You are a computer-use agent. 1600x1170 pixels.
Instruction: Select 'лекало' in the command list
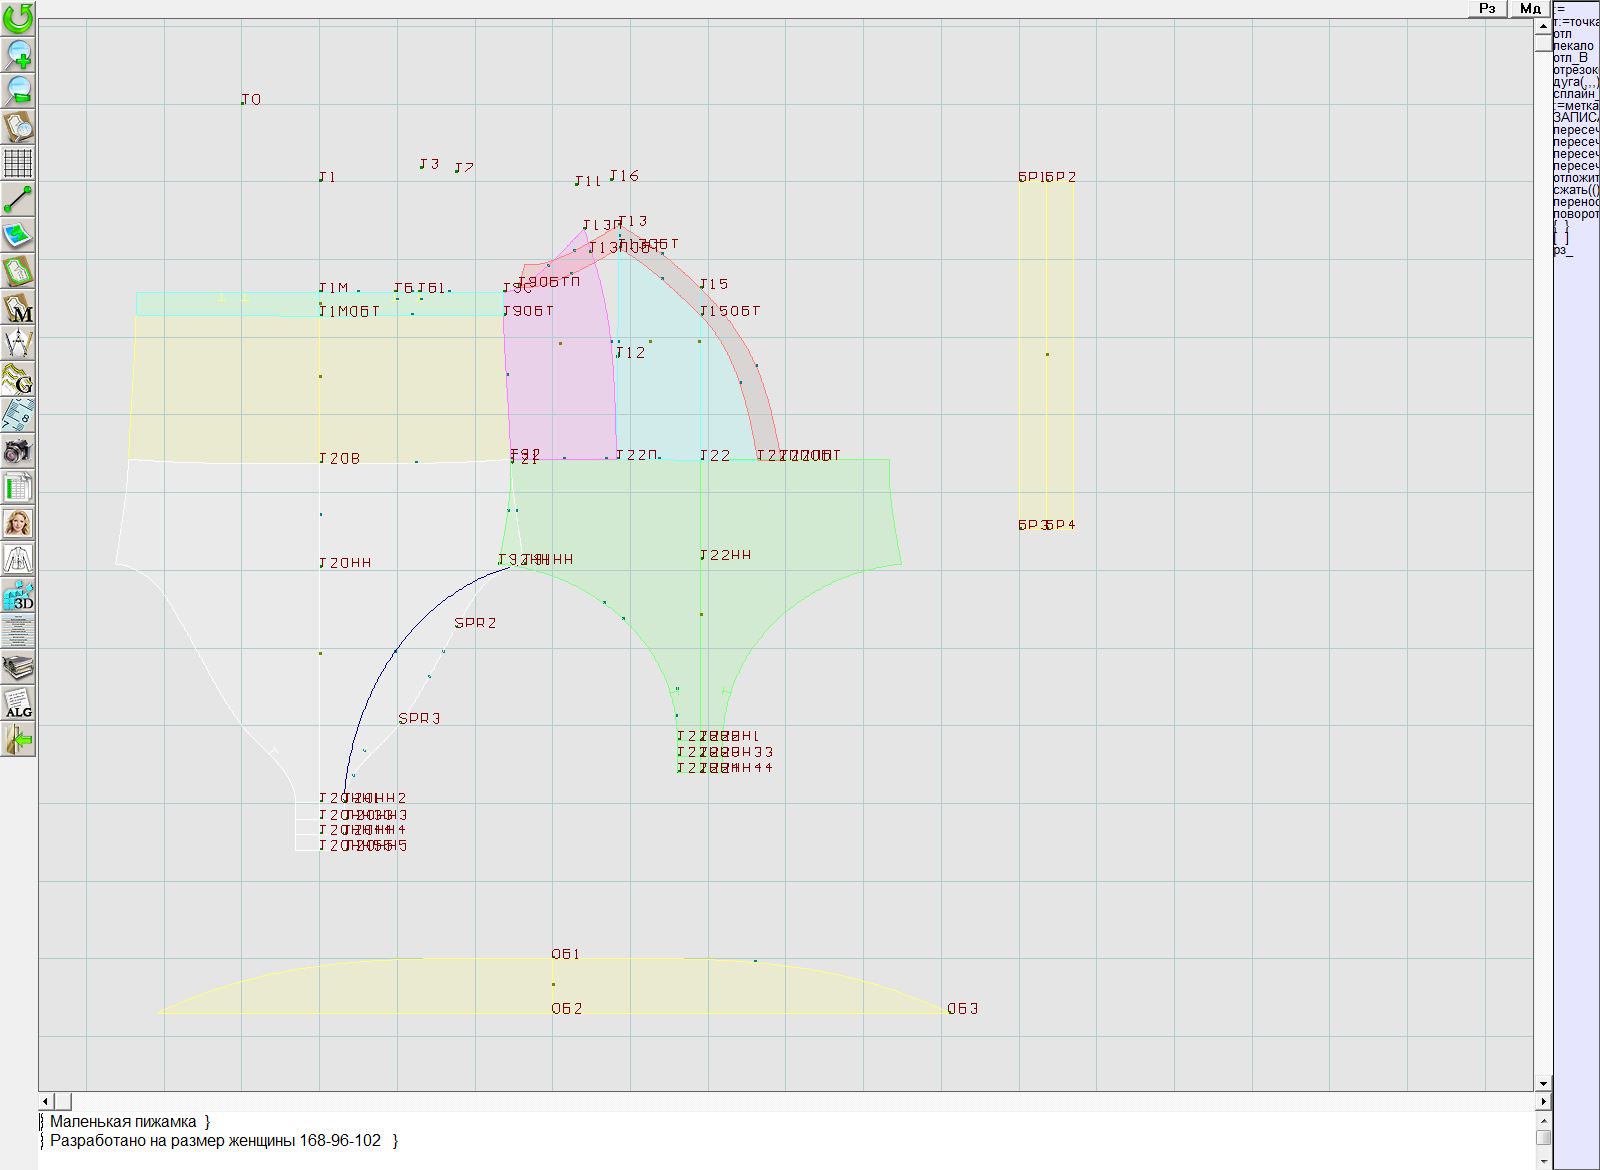(x=1573, y=46)
